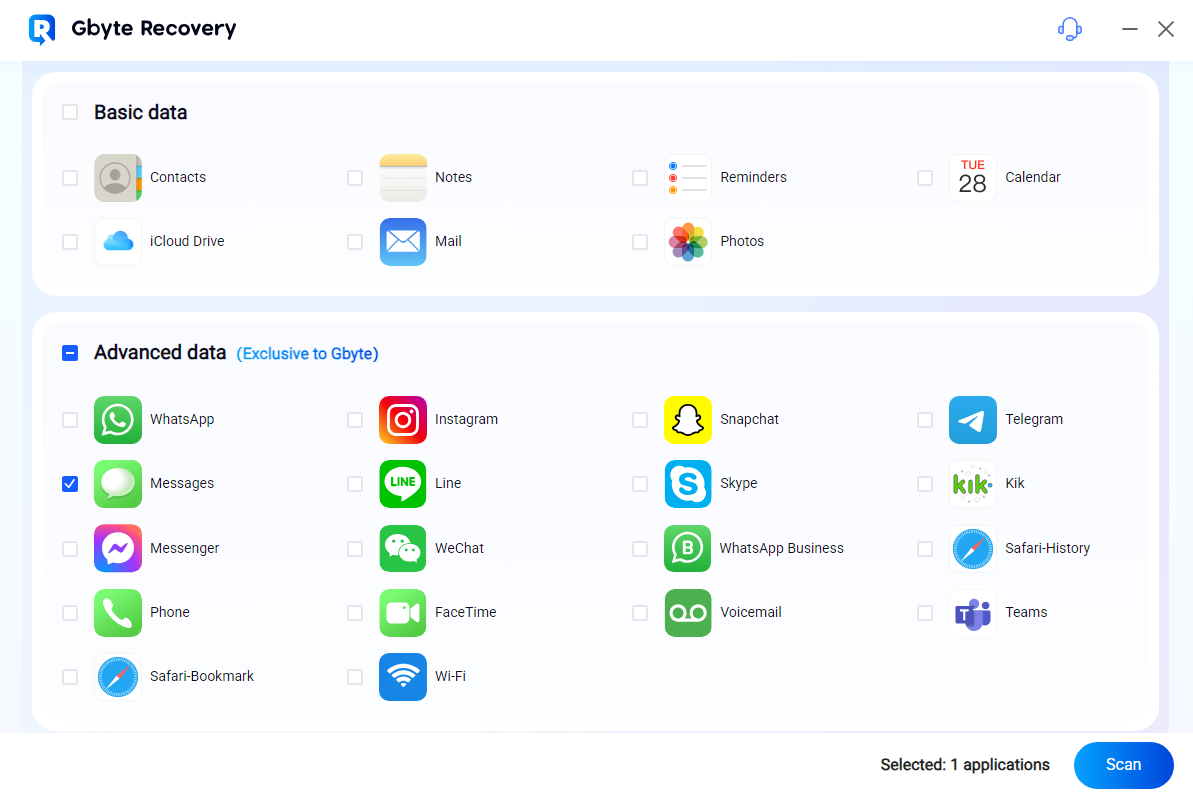Click the Instagram icon
Viewport: 1193px width, 792px height.
tap(402, 419)
